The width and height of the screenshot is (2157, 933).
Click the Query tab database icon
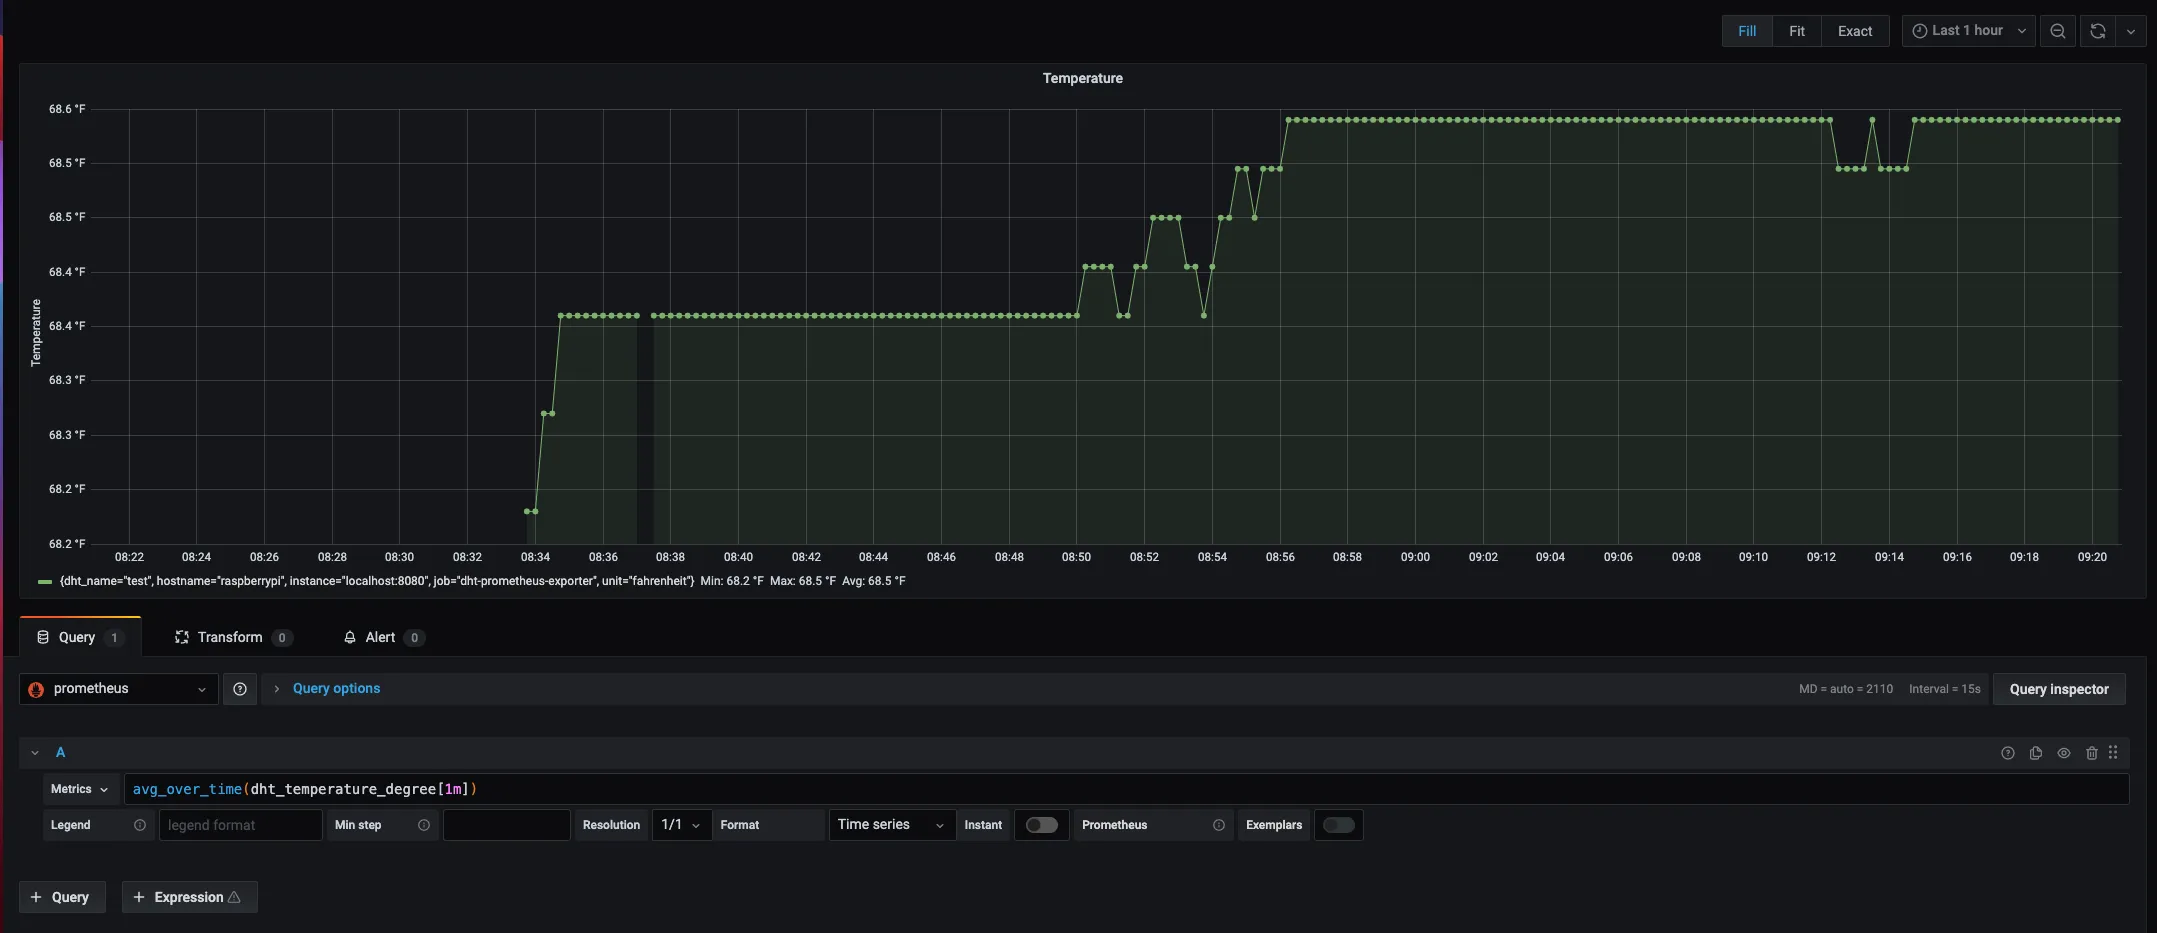point(43,637)
